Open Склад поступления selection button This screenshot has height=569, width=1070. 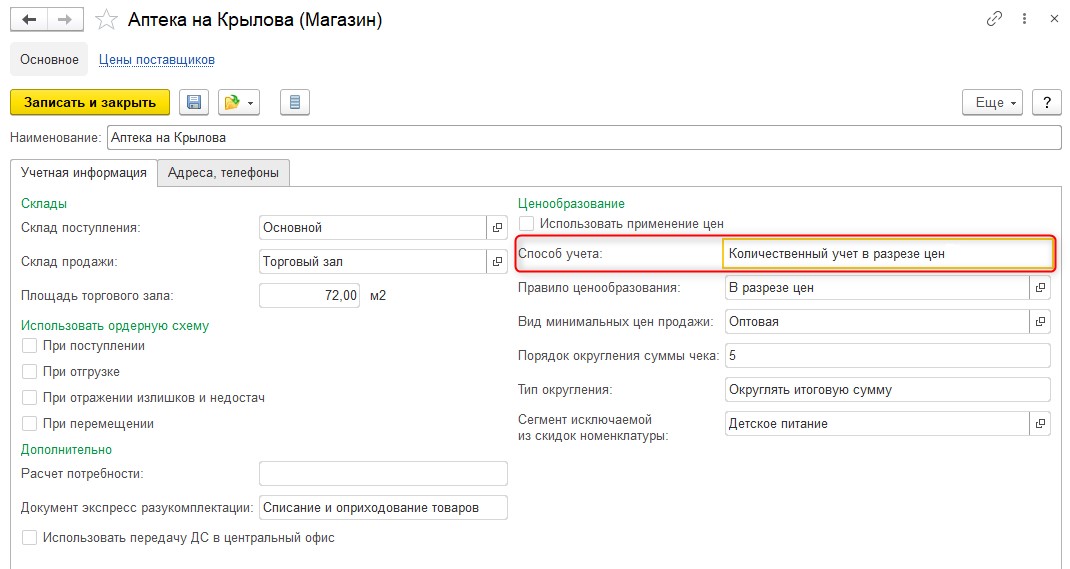(497, 228)
